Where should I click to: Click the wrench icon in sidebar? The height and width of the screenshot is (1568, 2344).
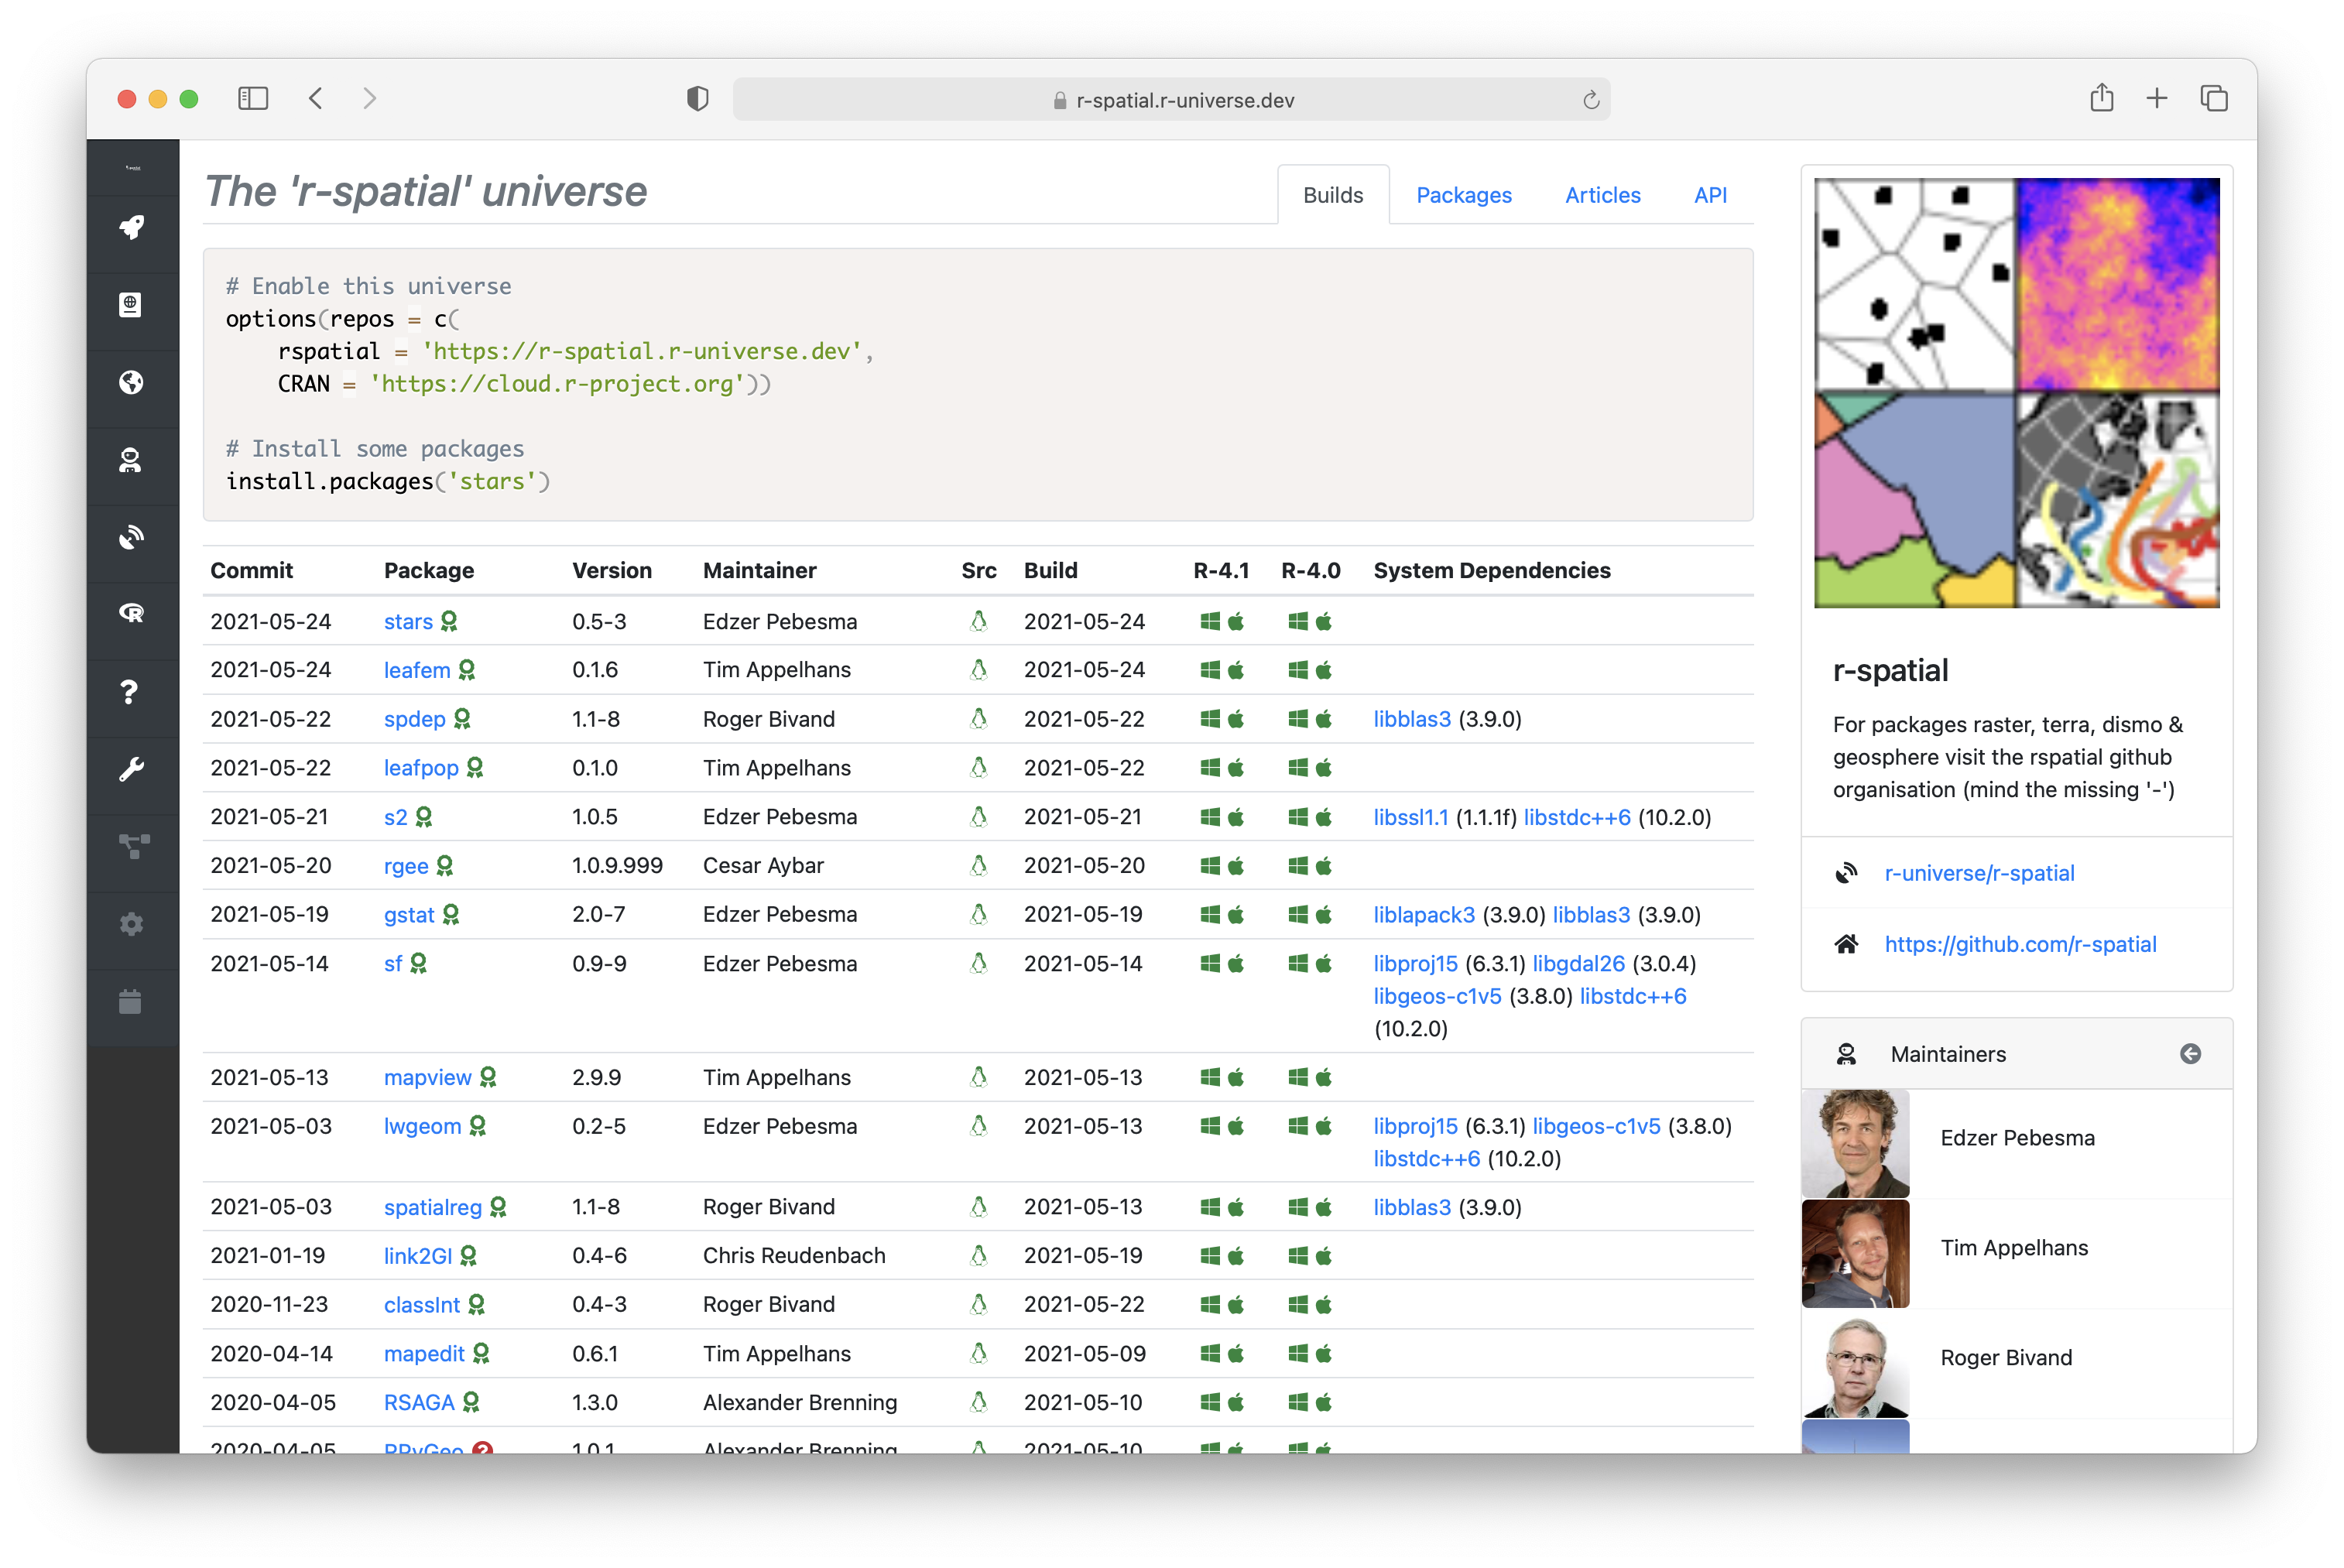point(131,769)
